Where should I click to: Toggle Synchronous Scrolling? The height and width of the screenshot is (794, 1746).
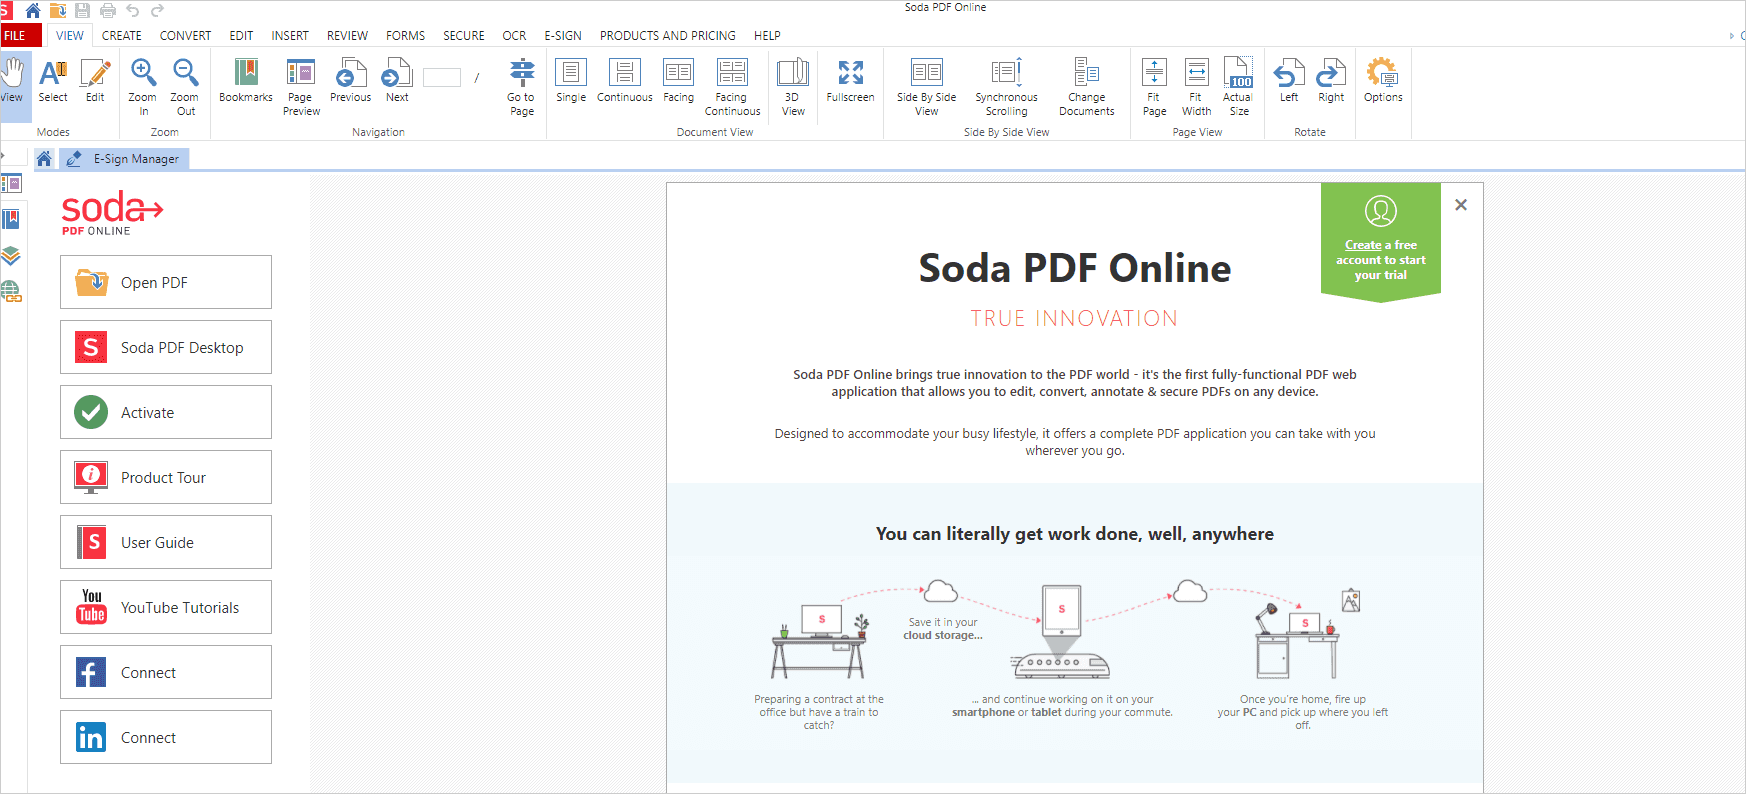pyautogui.click(x=1006, y=86)
